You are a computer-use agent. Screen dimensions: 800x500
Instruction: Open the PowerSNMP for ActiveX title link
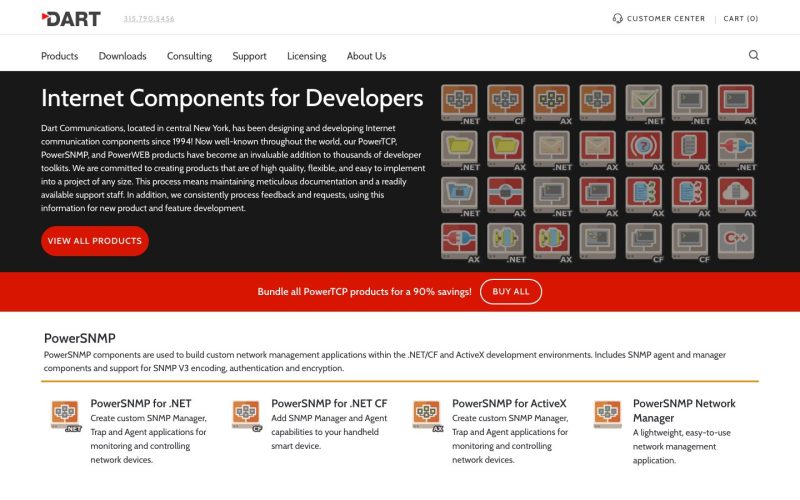coord(509,404)
